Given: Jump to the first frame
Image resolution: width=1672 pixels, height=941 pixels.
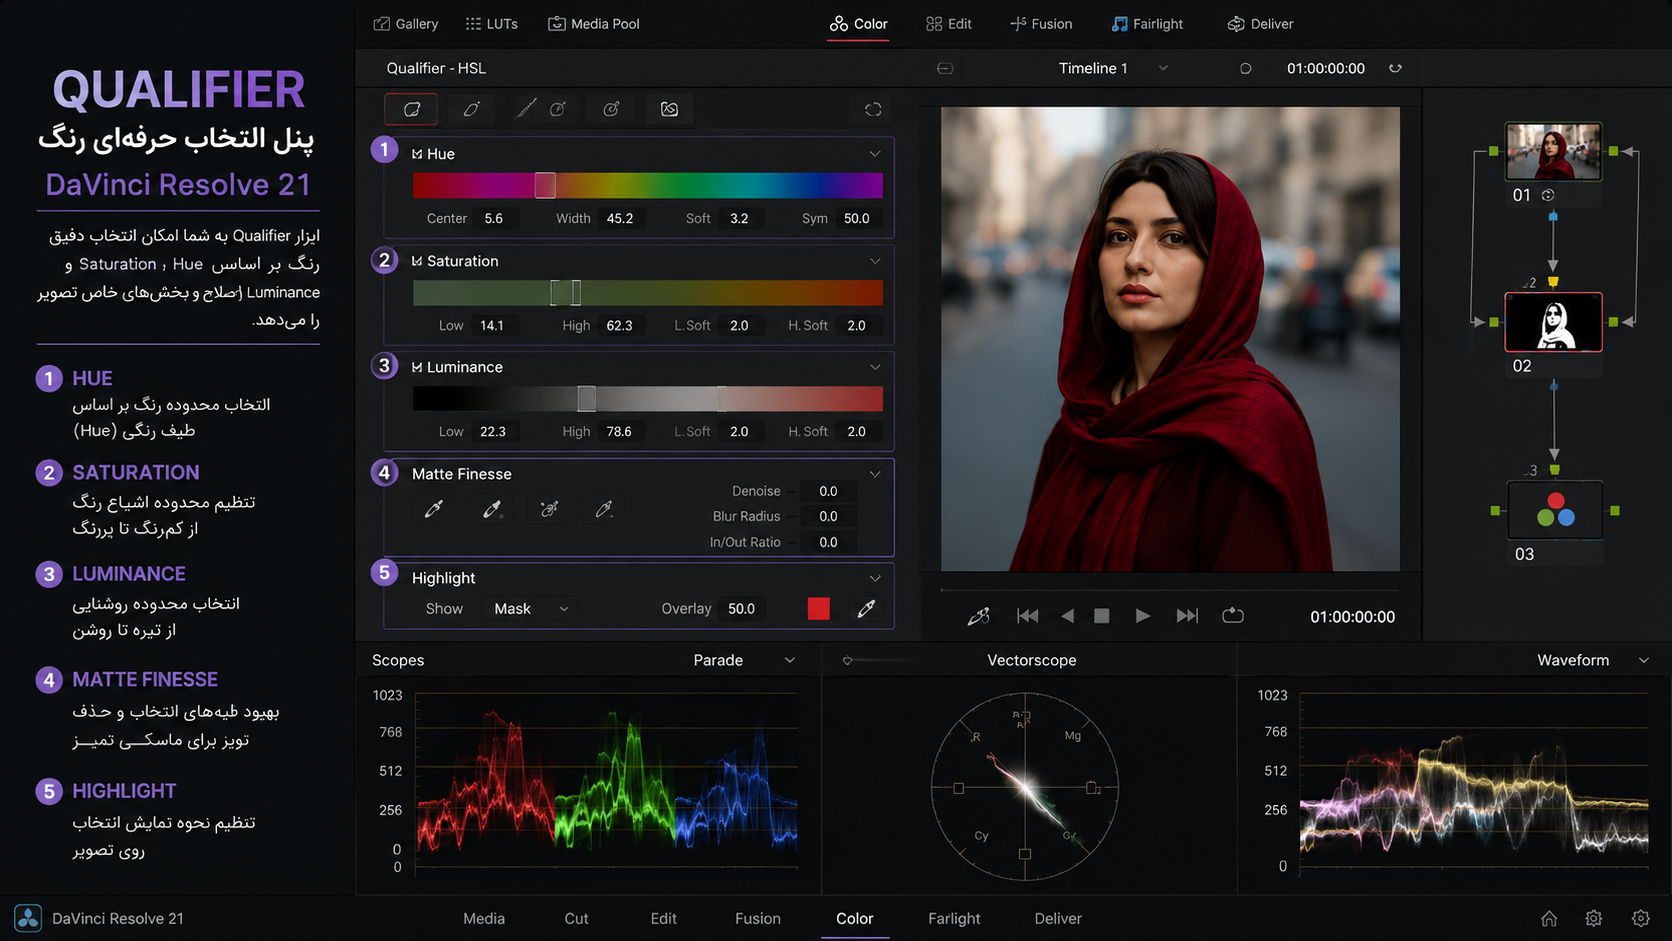Looking at the screenshot, I should 1027,616.
